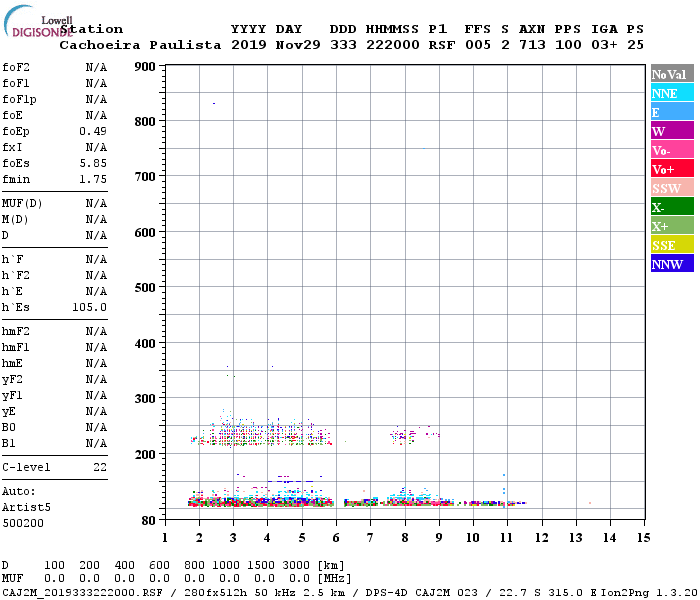Click the 6 MHz frequency axis label
Viewport: 700px width, 600px height.
(x=336, y=538)
